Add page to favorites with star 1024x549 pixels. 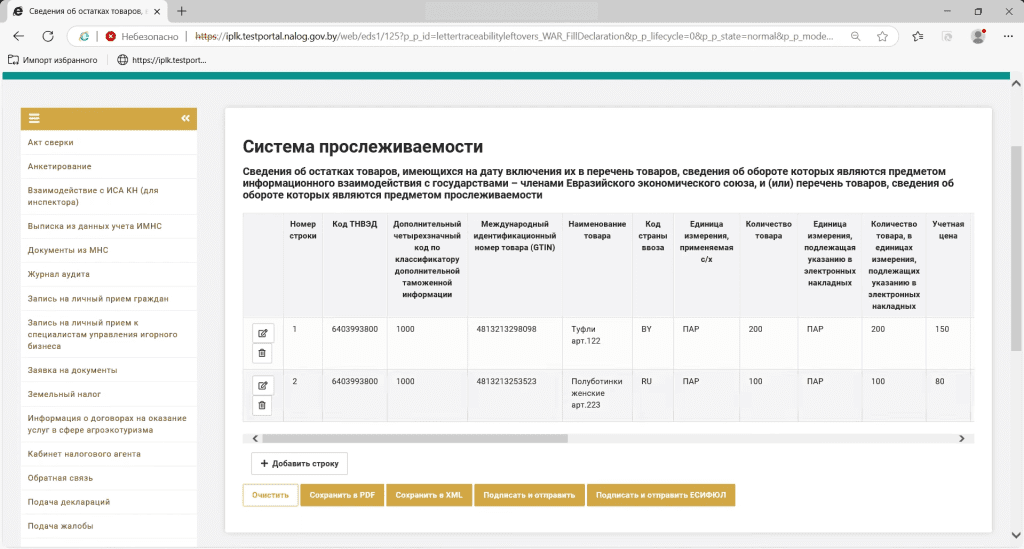pyautogui.click(x=882, y=37)
